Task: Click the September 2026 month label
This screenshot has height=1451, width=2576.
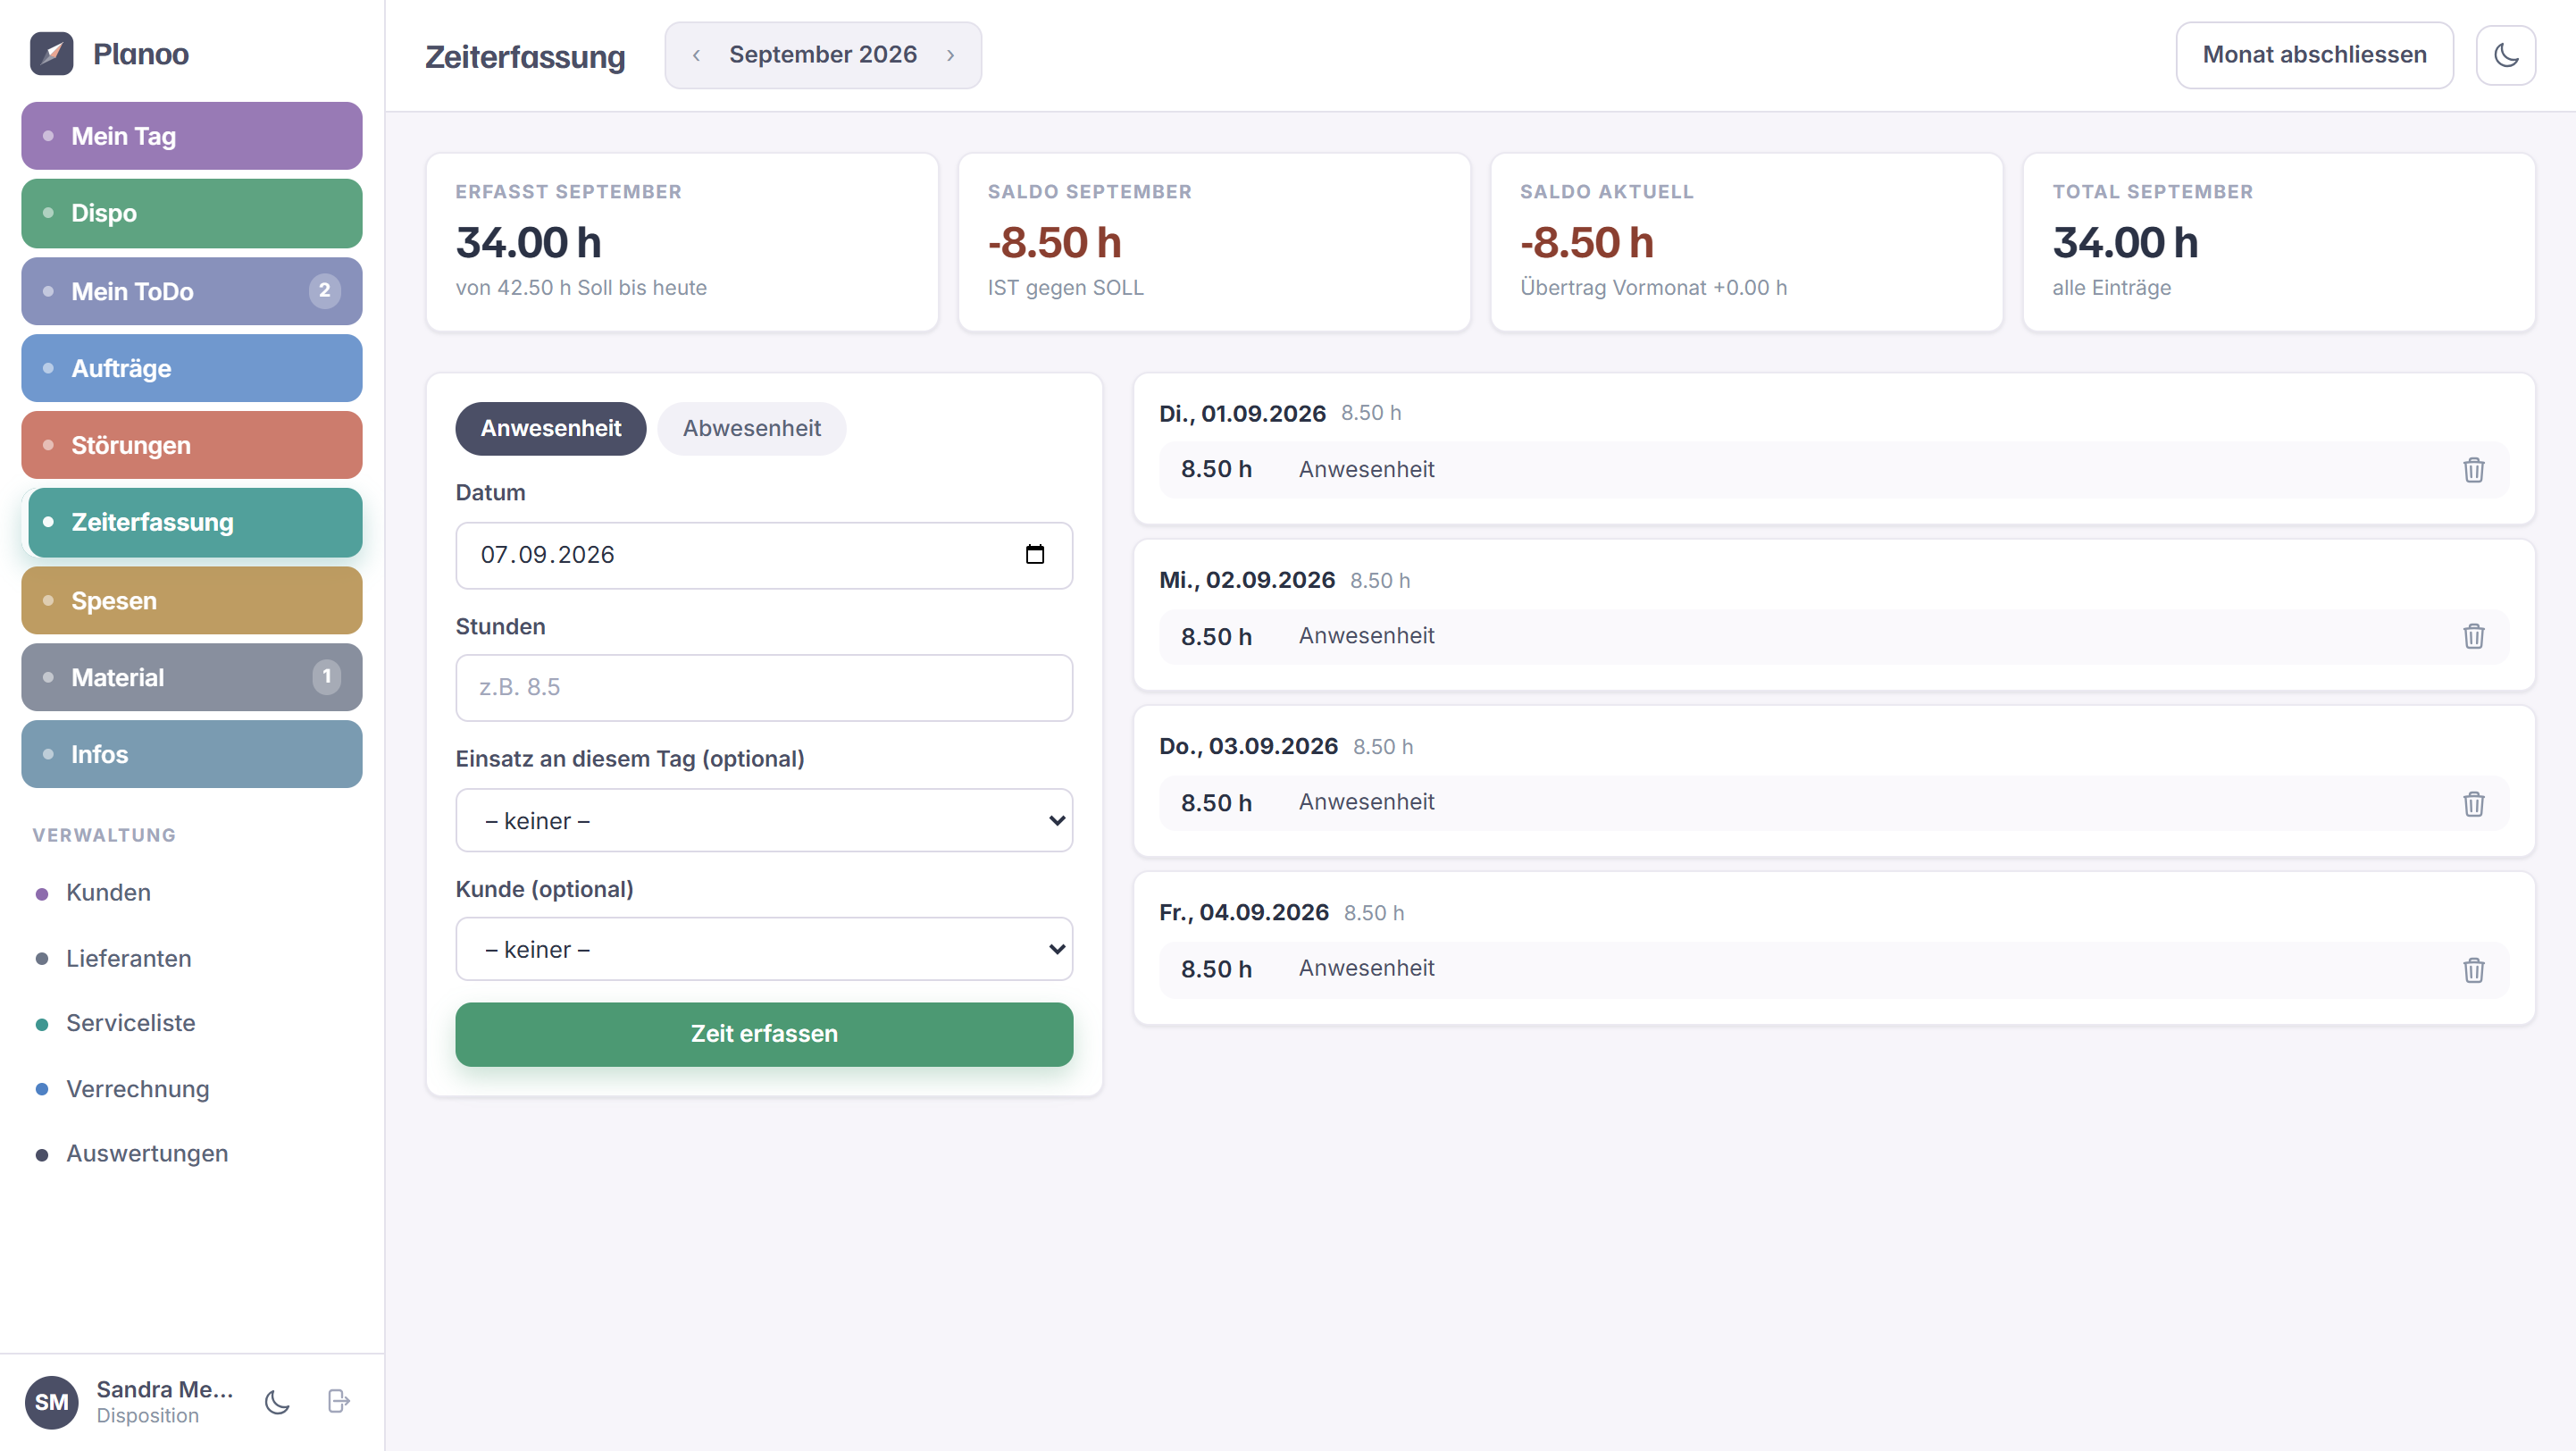Action: point(822,55)
